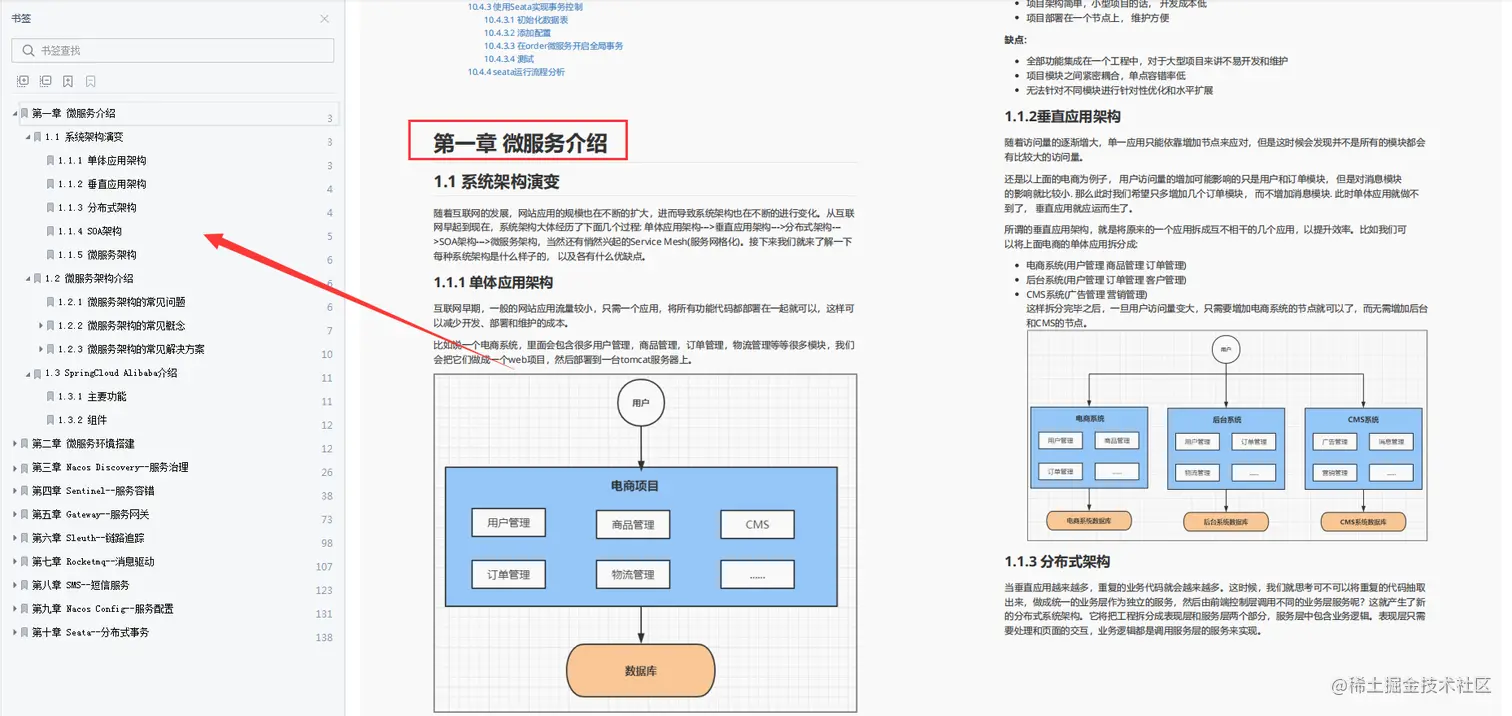The width and height of the screenshot is (1512, 716).
Task: Click the expand-all bookmarks icon
Action: 22,81
